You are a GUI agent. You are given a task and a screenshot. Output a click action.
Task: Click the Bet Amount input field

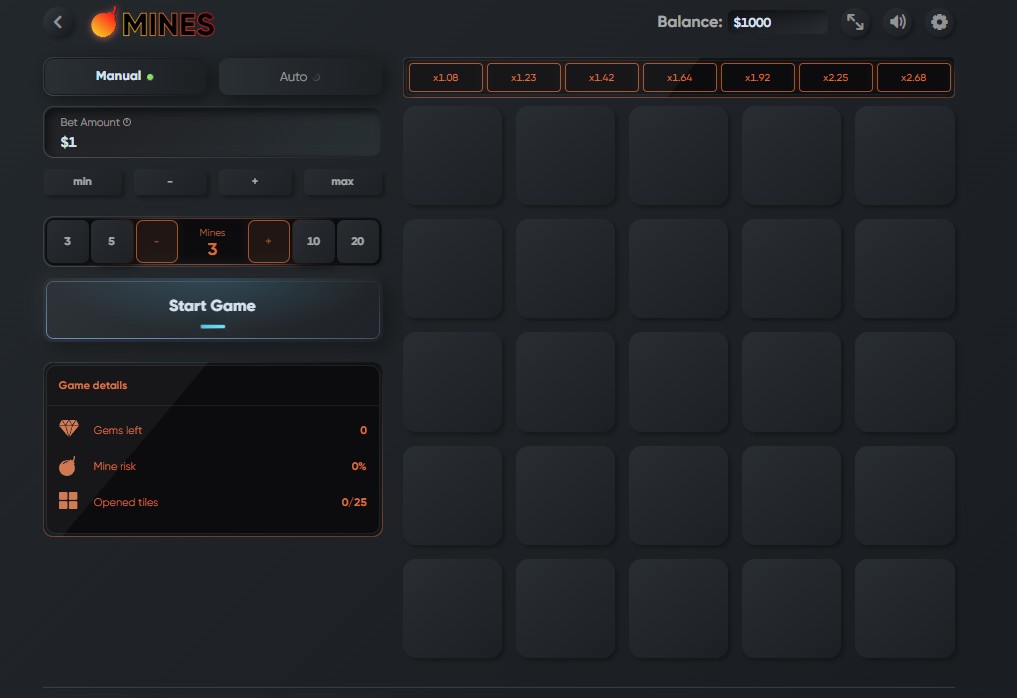[x=212, y=140]
